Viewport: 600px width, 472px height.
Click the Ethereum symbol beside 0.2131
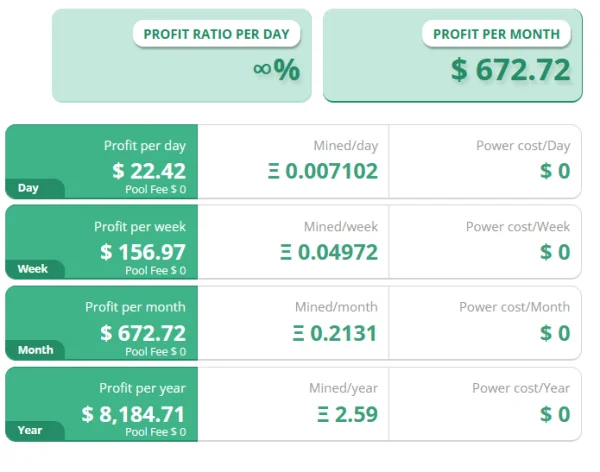(298, 333)
